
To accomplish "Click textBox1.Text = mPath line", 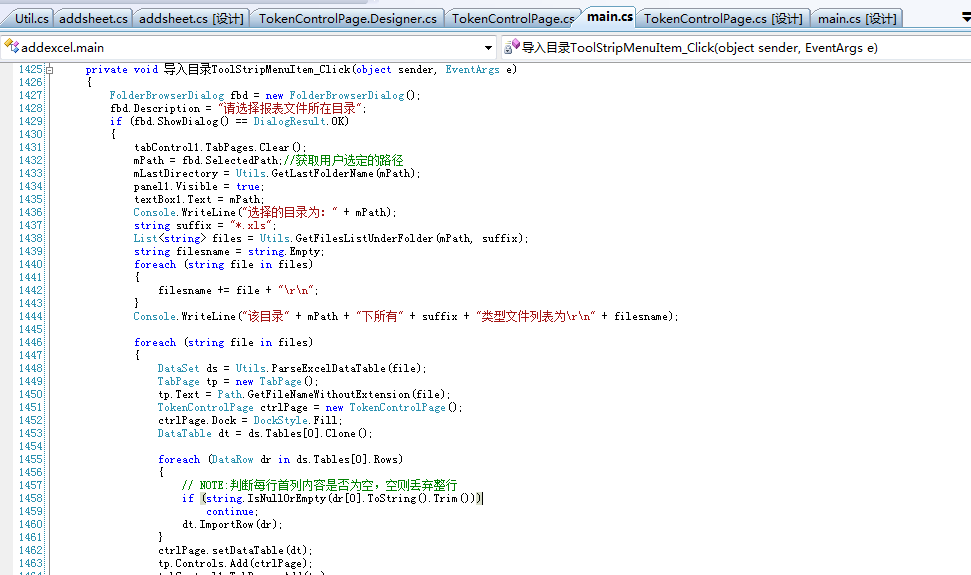I will tap(199, 199).
